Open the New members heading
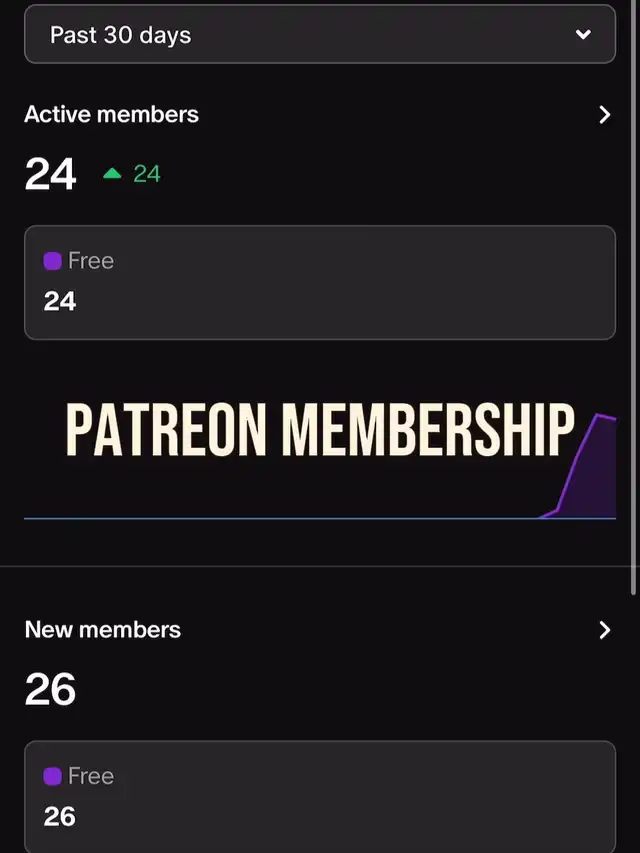 [x=102, y=630]
